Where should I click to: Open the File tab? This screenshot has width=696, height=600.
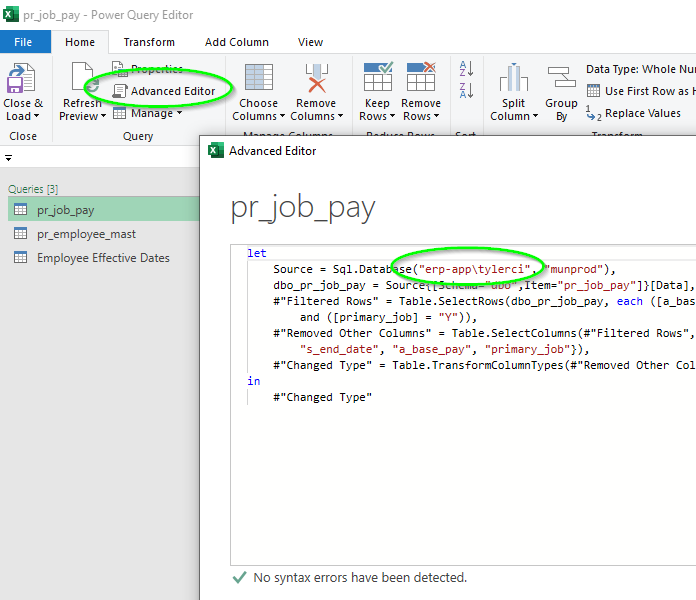click(x=25, y=42)
